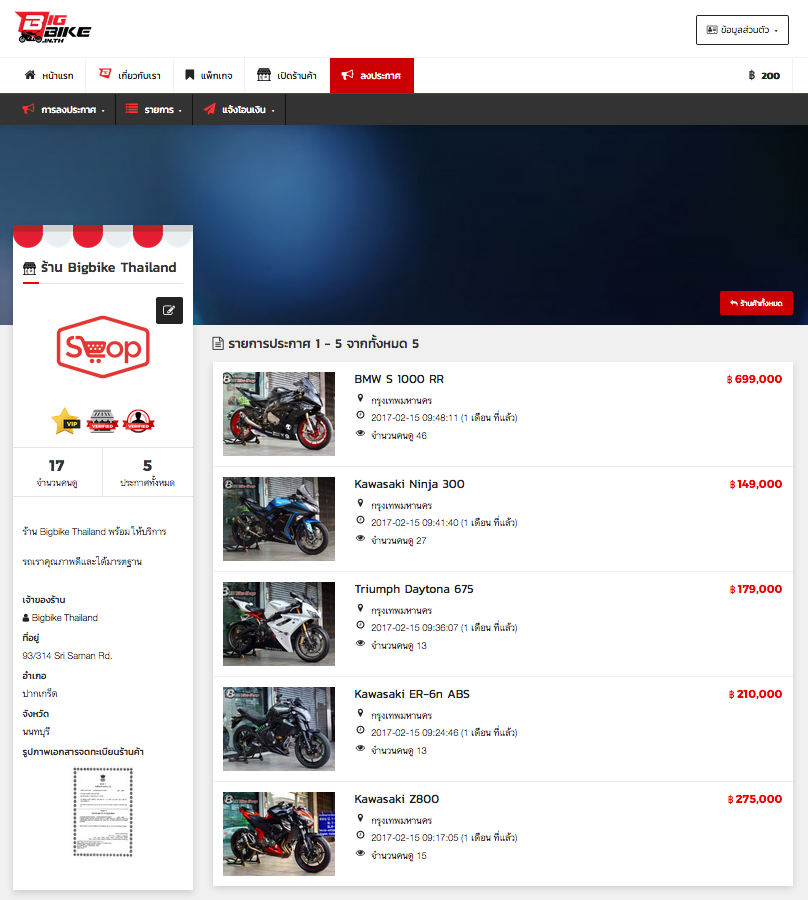This screenshot has width=808, height=900.
Task: Click the verified user badge icon
Action: tap(138, 421)
